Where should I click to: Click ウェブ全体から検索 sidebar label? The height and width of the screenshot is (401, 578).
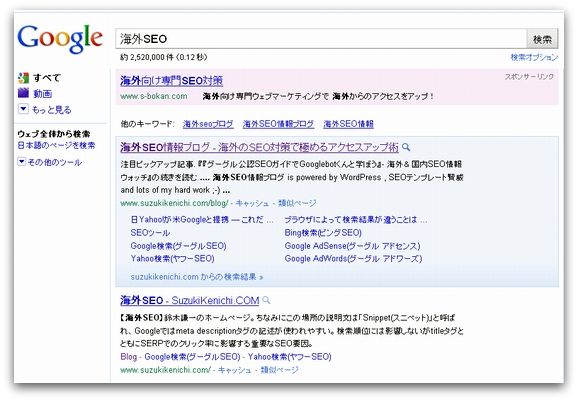[x=54, y=134]
